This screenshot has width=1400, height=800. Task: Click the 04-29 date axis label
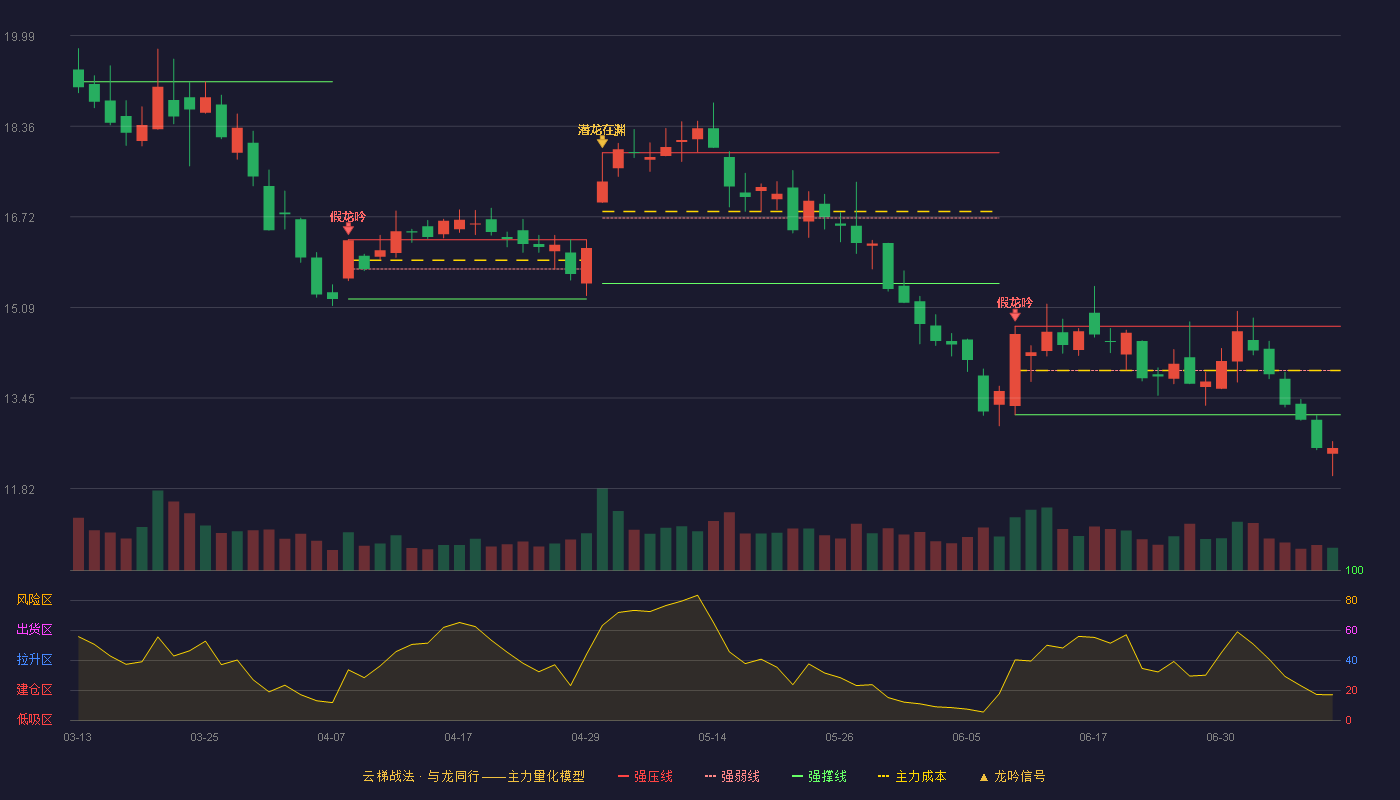click(x=585, y=737)
